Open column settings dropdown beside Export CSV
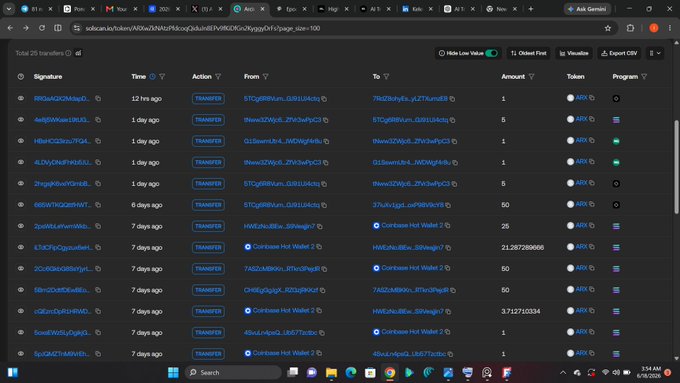680x383 pixels. pyautogui.click(x=655, y=53)
